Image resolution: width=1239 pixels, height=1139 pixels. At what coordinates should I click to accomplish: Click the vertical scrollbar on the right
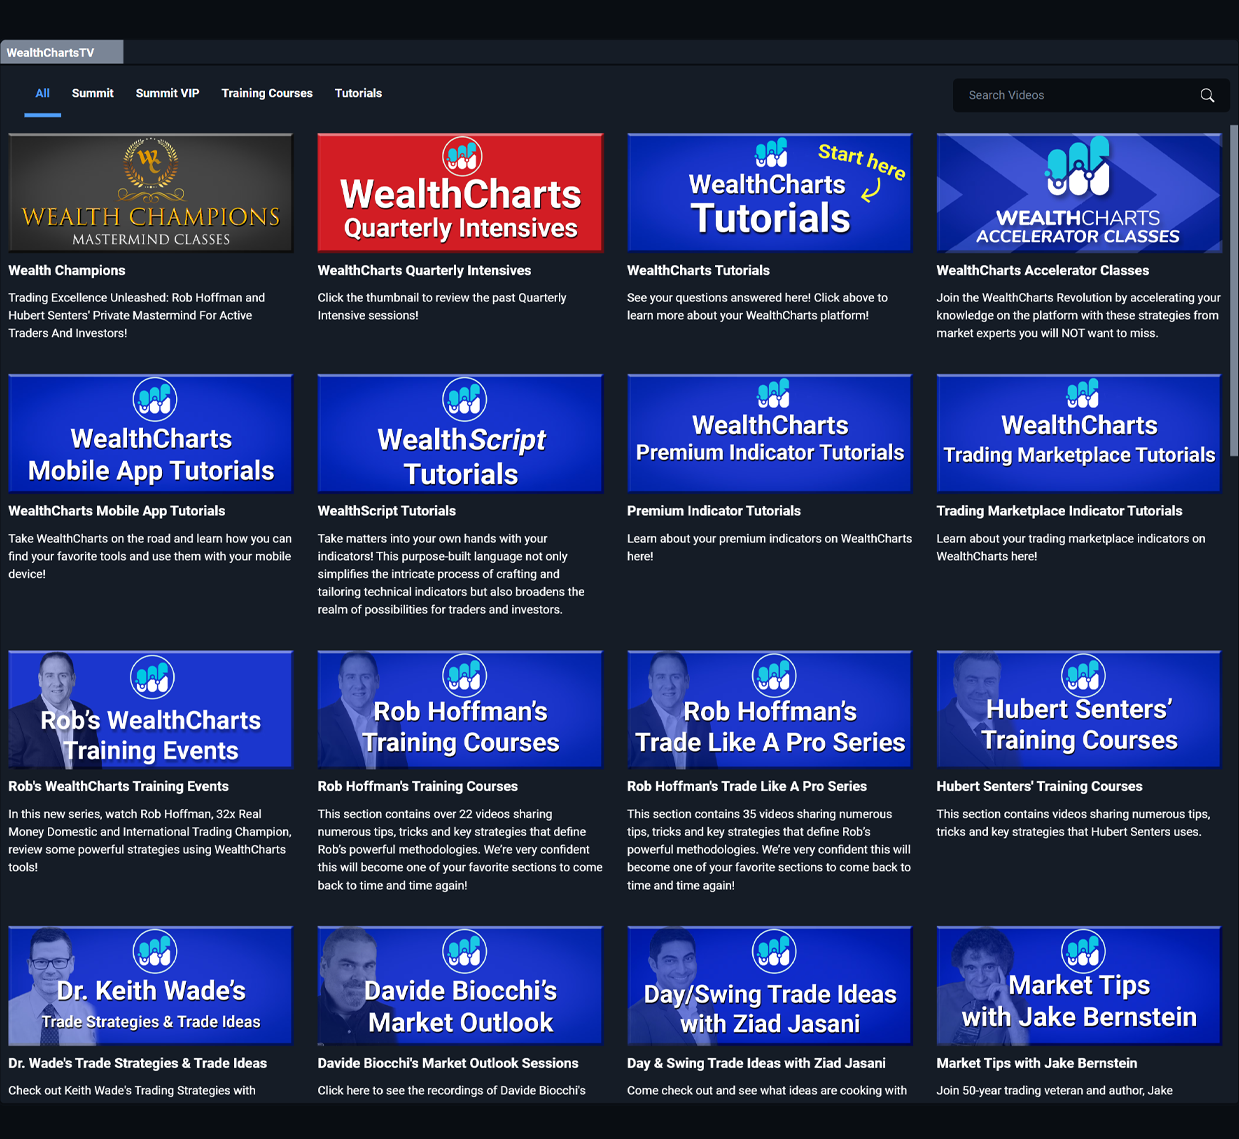pyautogui.click(x=1234, y=290)
